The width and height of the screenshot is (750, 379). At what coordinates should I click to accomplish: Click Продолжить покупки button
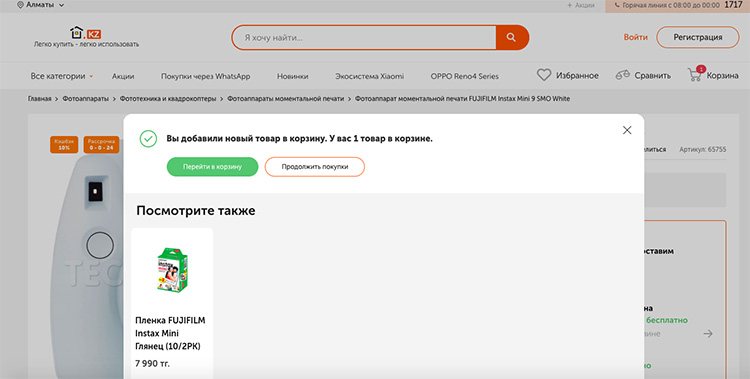[315, 167]
